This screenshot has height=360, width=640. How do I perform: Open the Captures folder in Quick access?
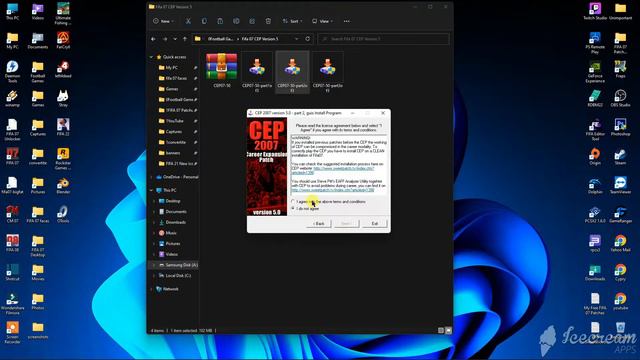point(174,131)
